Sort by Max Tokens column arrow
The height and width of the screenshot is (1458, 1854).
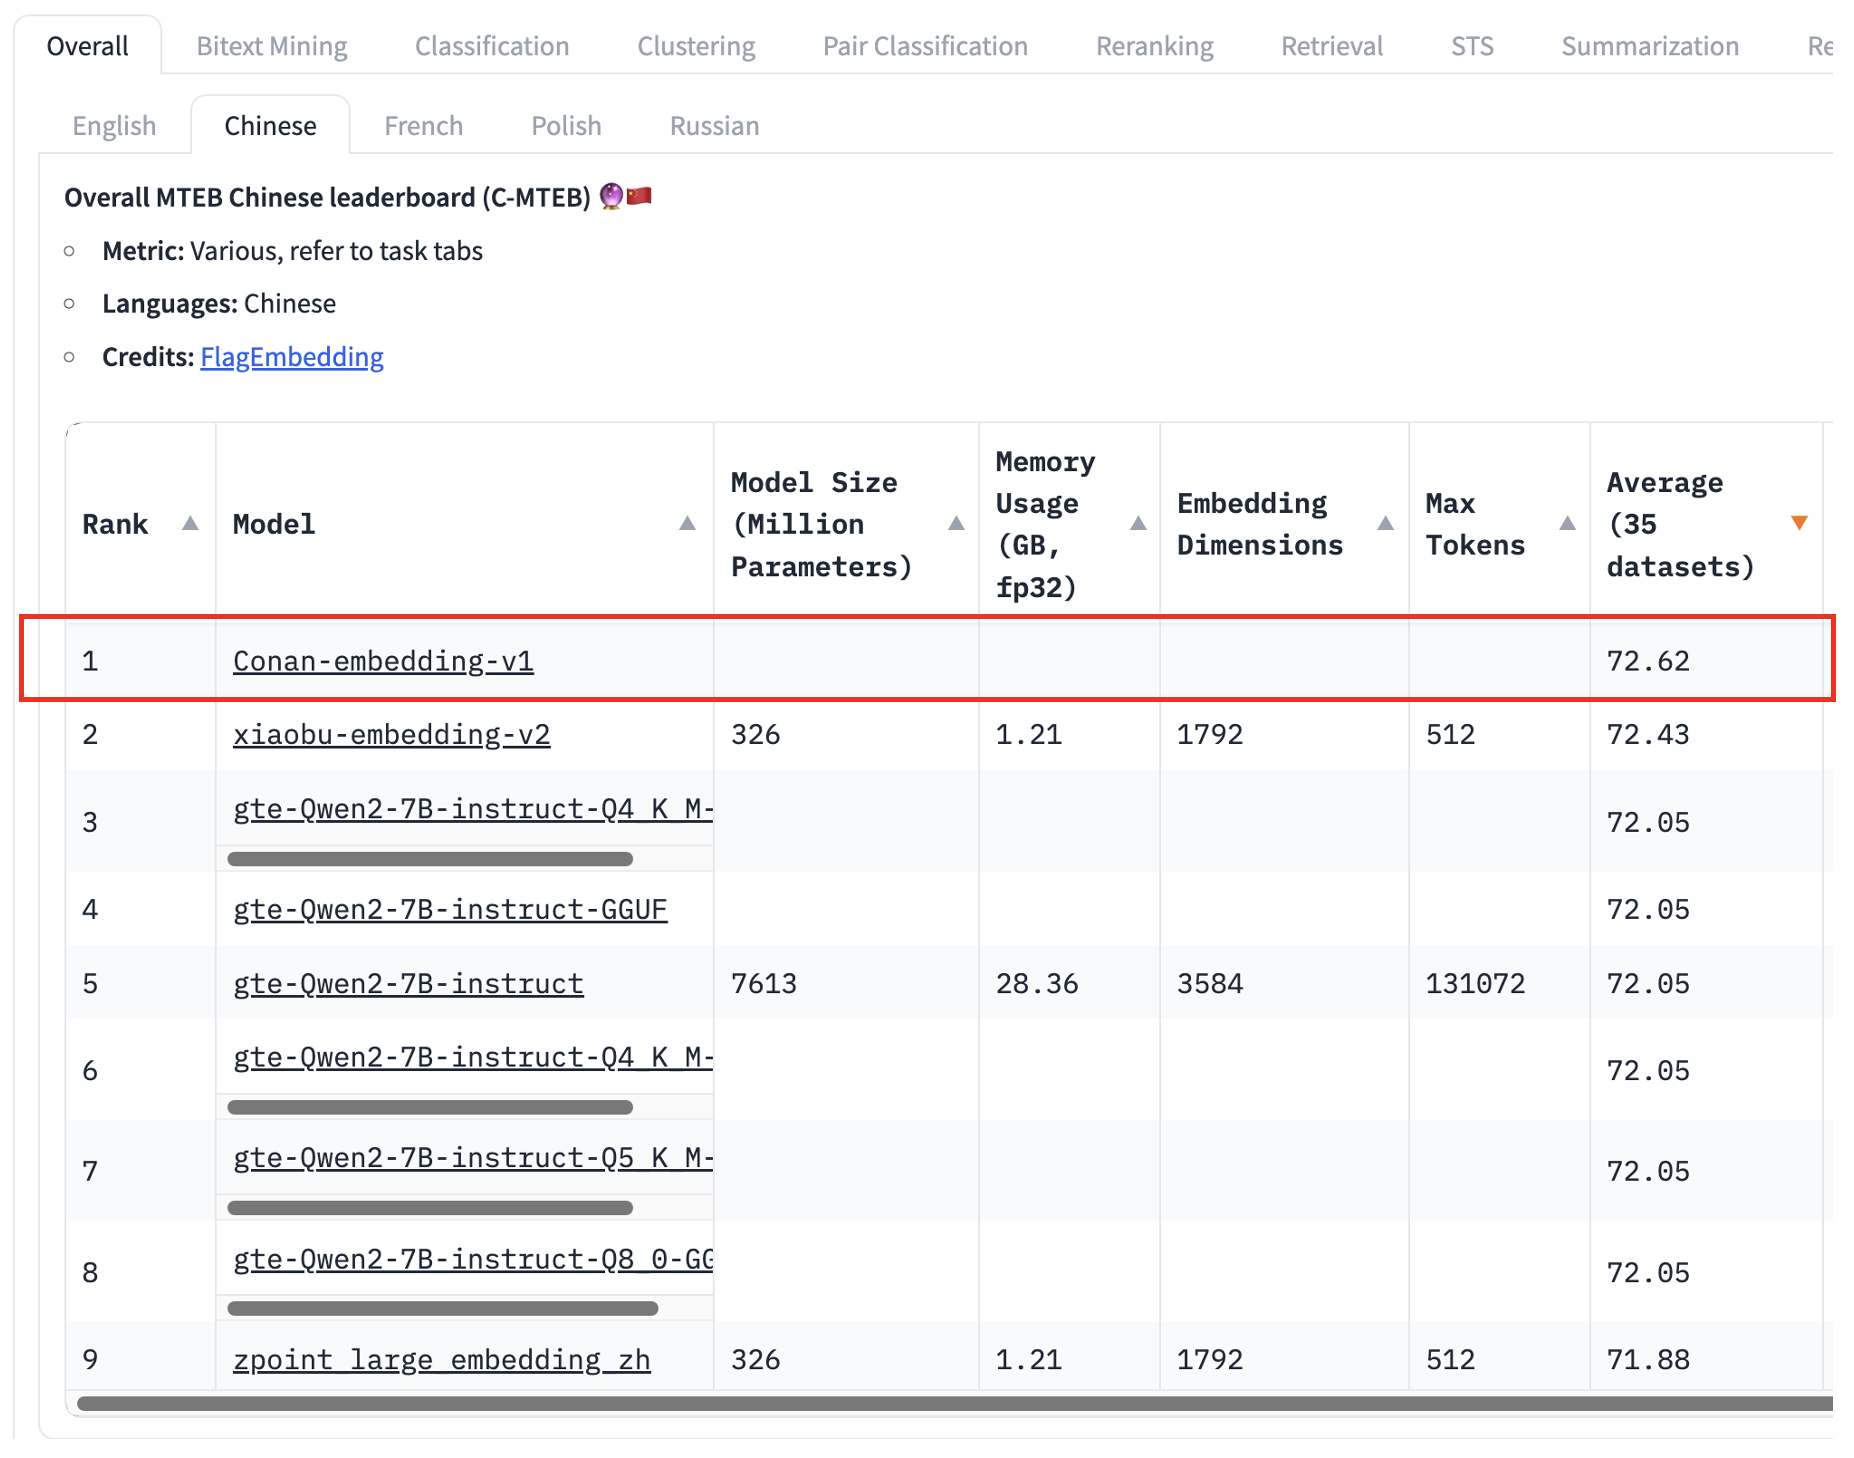tap(1567, 523)
